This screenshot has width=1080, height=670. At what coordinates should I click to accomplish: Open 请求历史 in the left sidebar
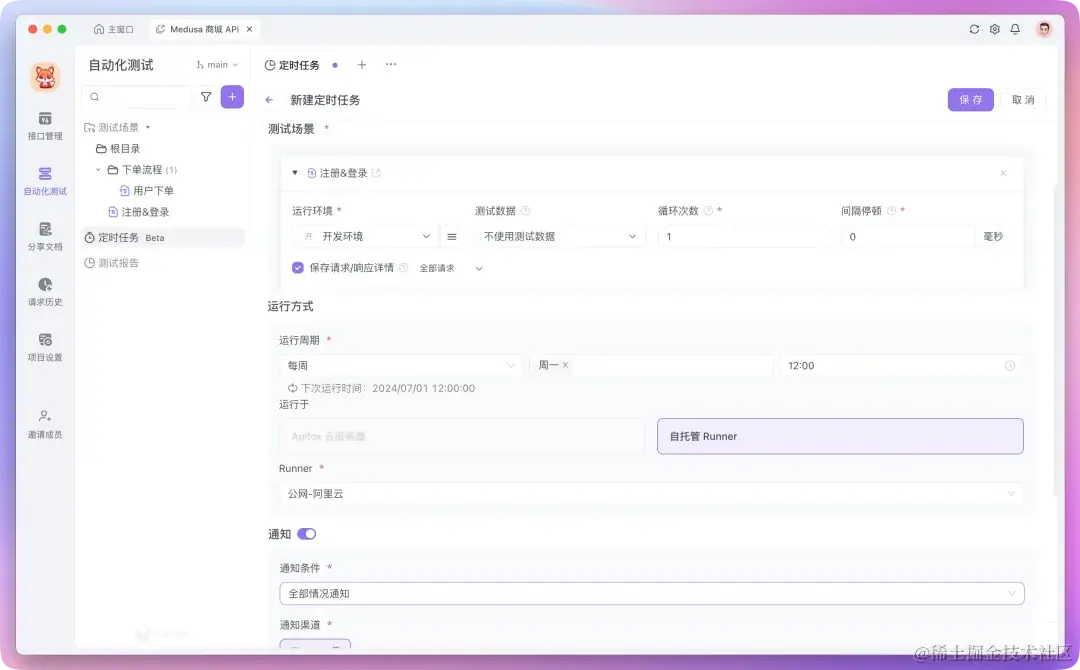44,292
